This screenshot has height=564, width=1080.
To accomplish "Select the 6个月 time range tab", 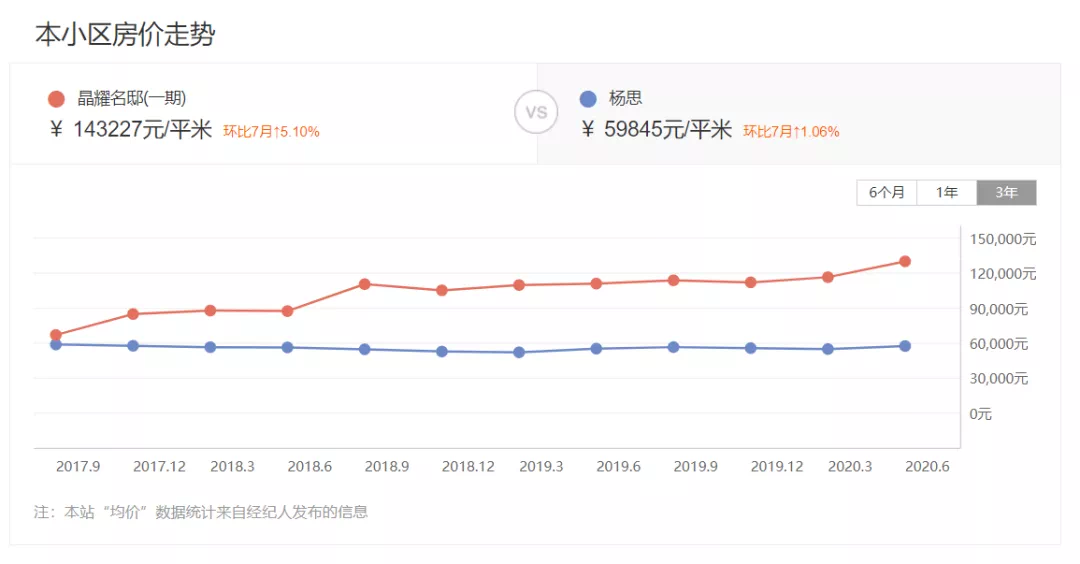I will [x=886, y=193].
